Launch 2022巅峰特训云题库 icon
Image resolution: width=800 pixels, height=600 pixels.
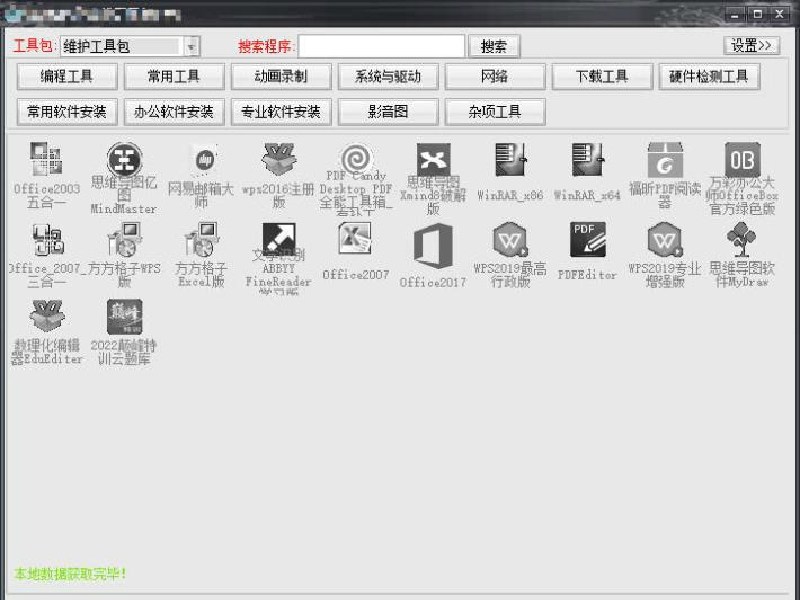pyautogui.click(x=124, y=317)
